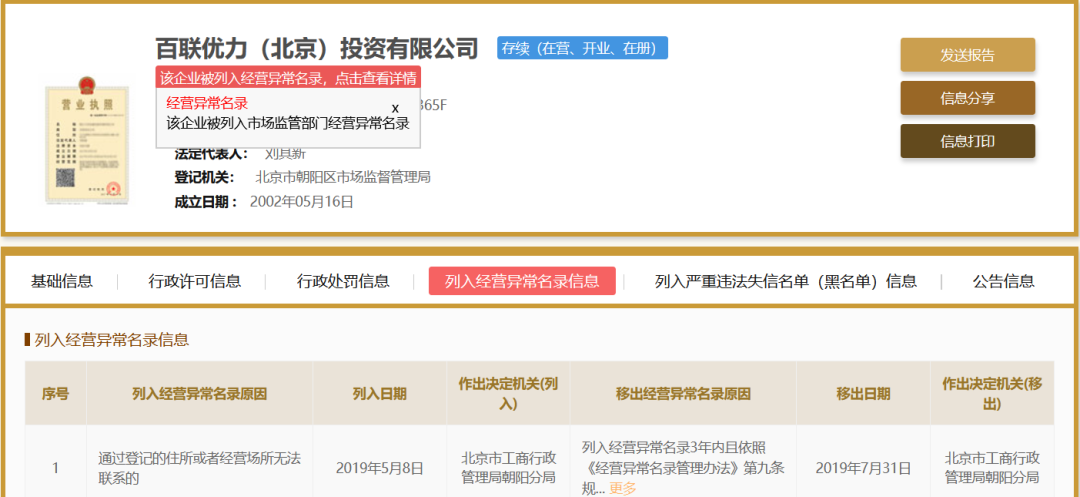Click establishment date 2002年05月16日

point(302,202)
